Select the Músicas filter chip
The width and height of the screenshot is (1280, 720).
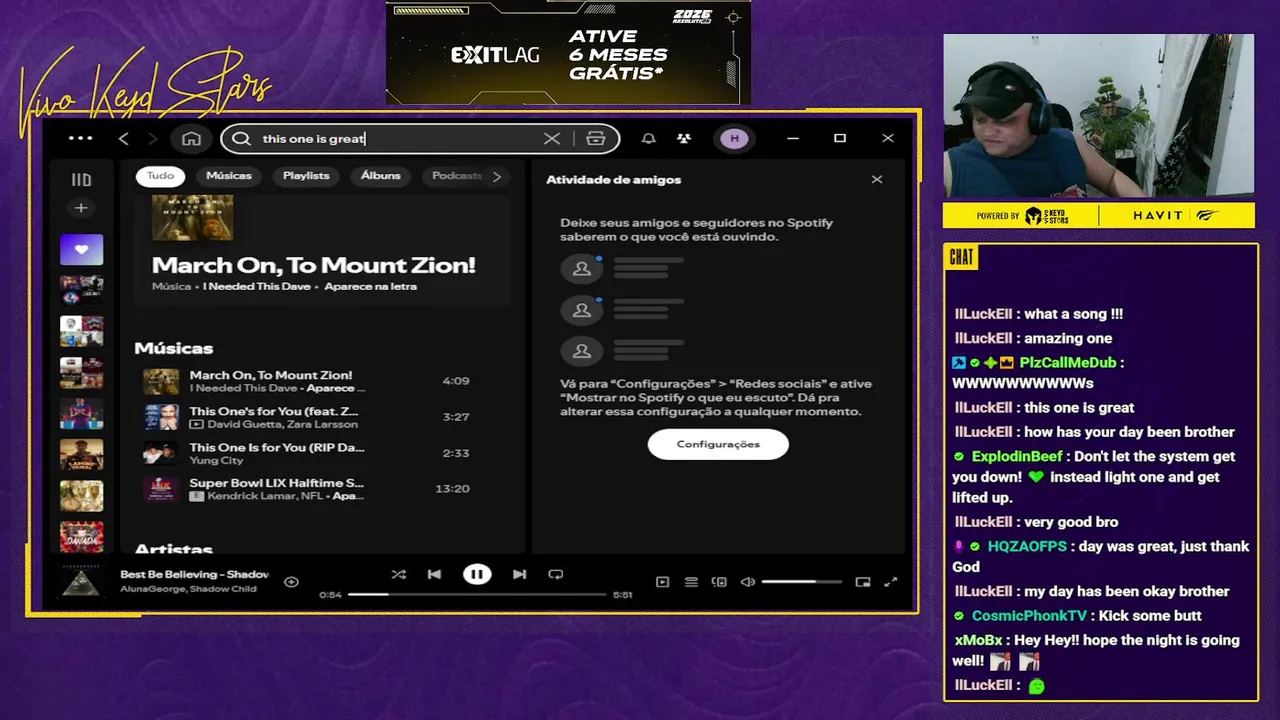[x=229, y=176]
